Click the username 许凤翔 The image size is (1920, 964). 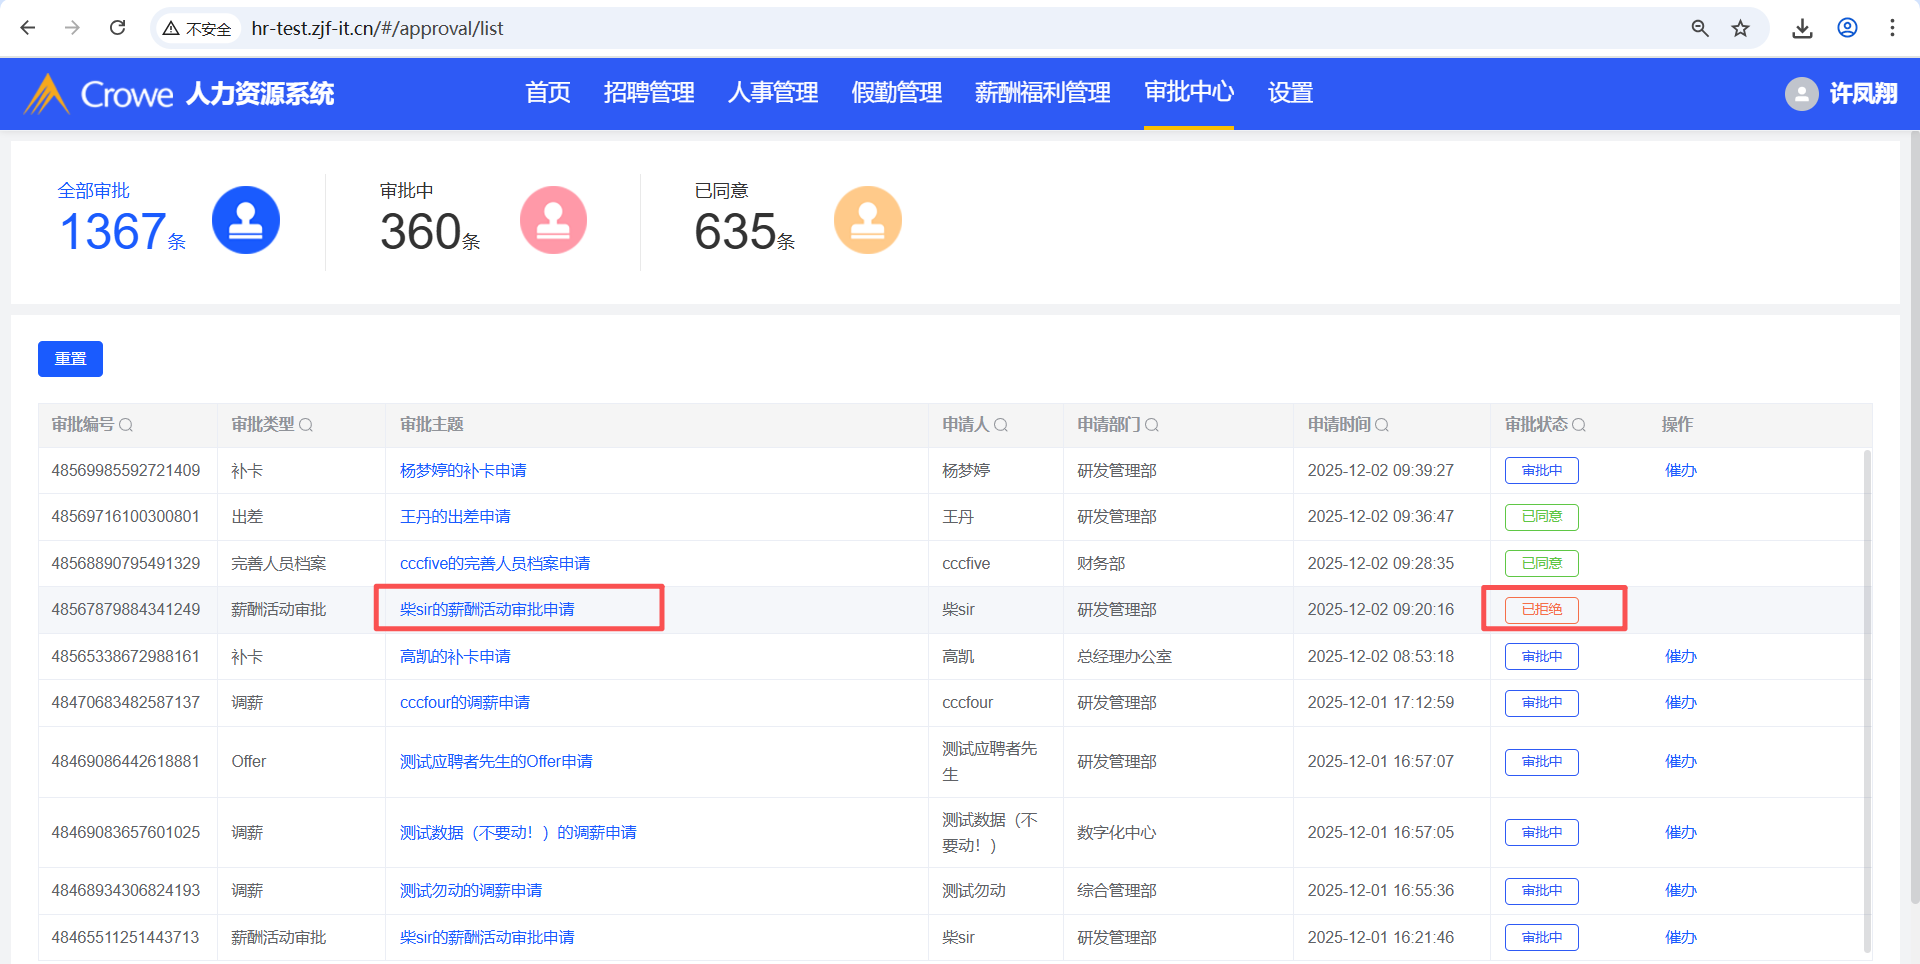coord(1863,94)
